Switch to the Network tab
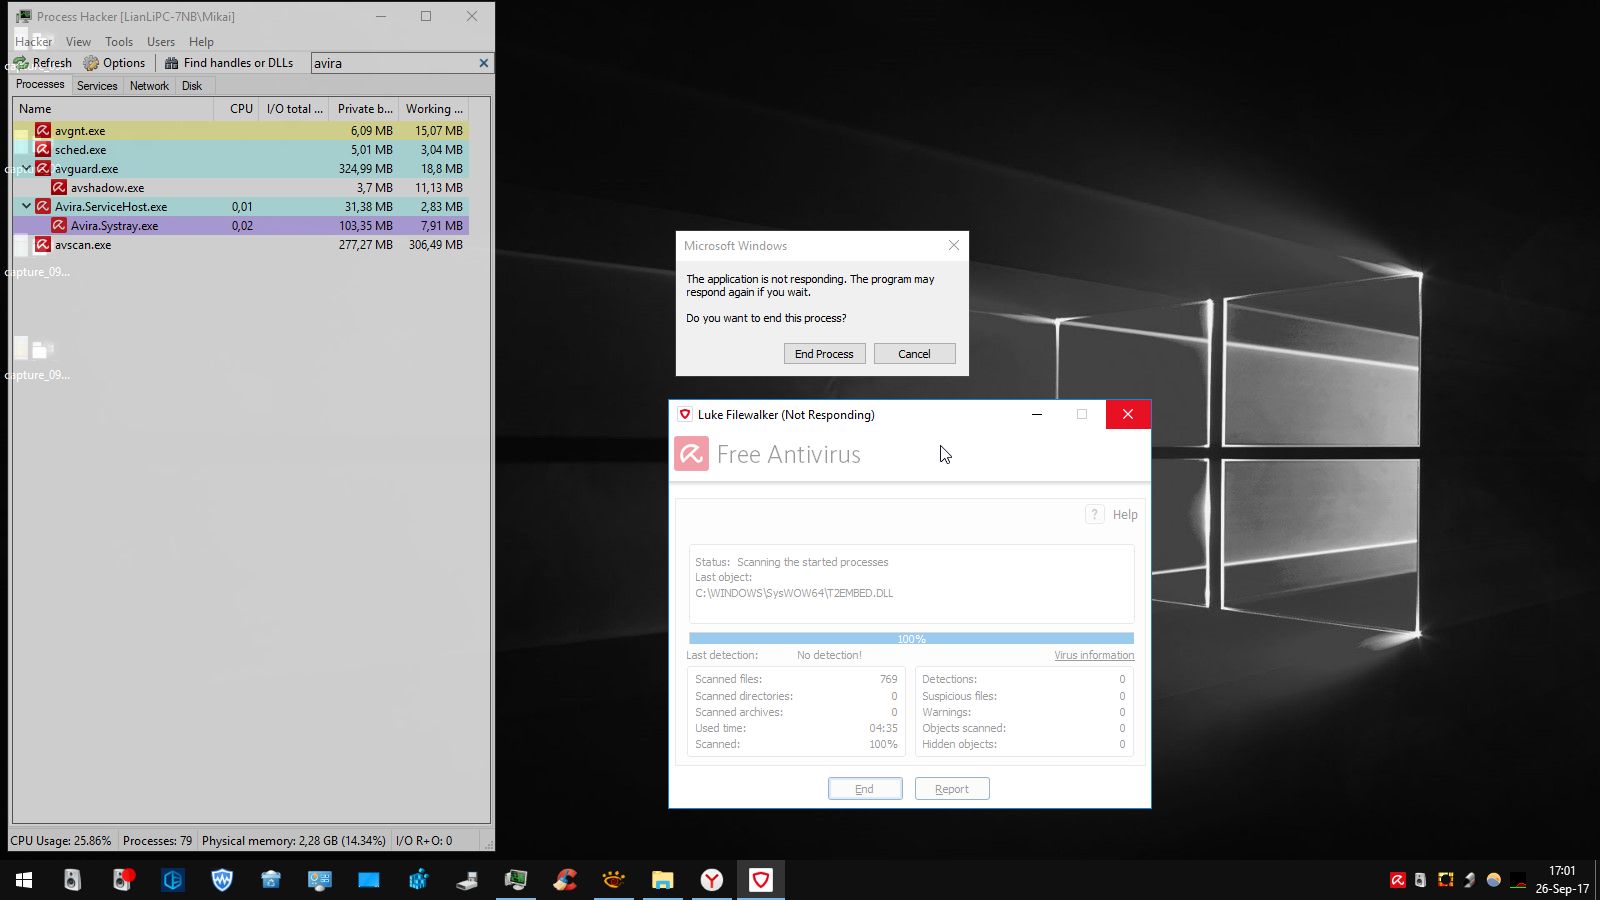The width and height of the screenshot is (1600, 900). 149,86
